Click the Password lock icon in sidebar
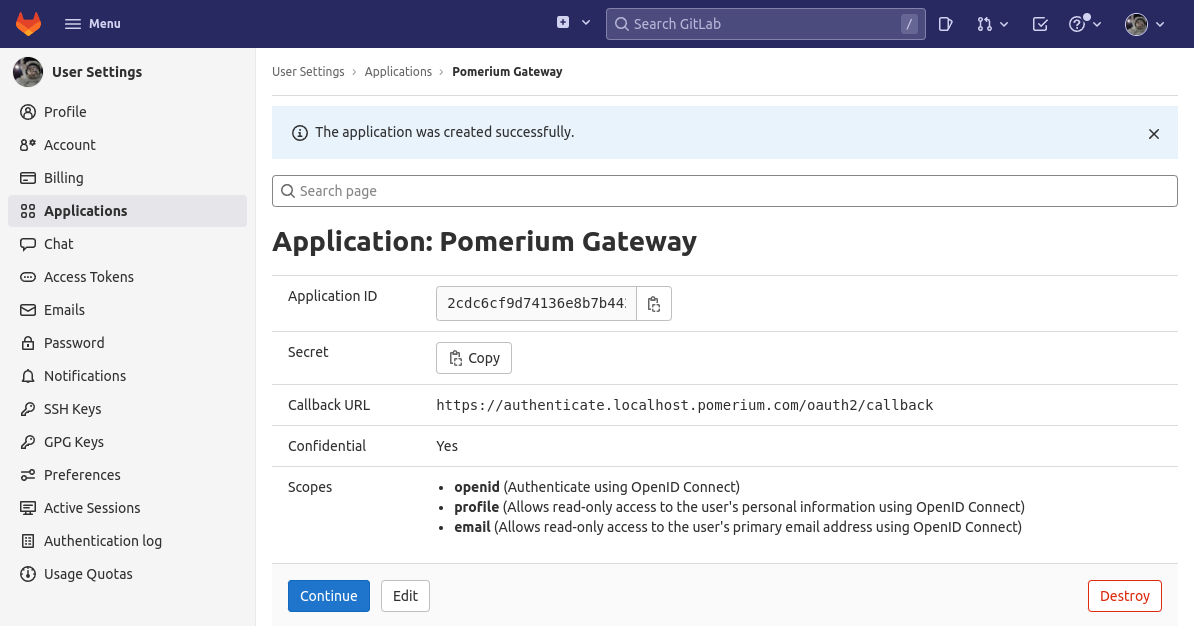Image resolution: width=1194 pixels, height=626 pixels. (28, 342)
